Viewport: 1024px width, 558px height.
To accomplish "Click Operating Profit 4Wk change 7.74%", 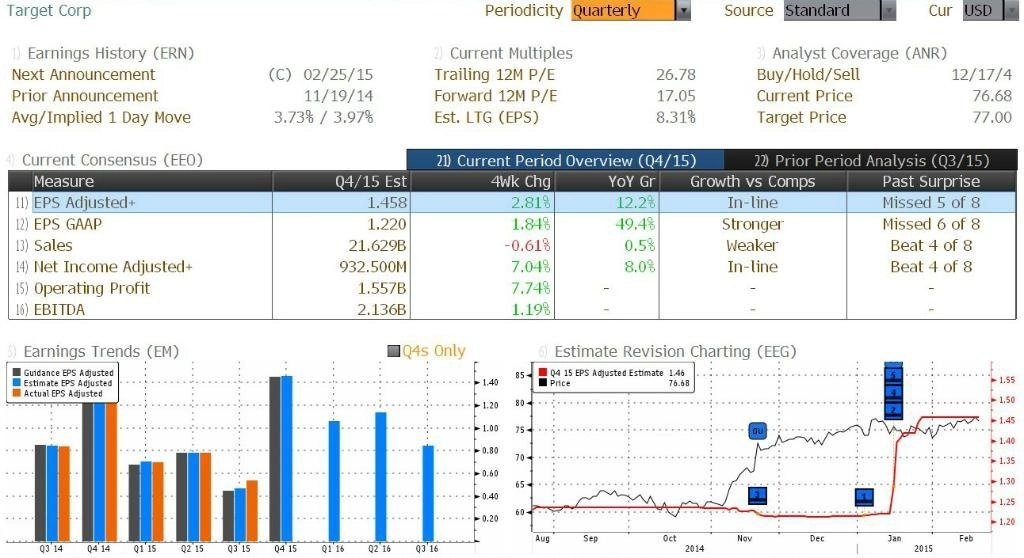I will (x=531, y=288).
